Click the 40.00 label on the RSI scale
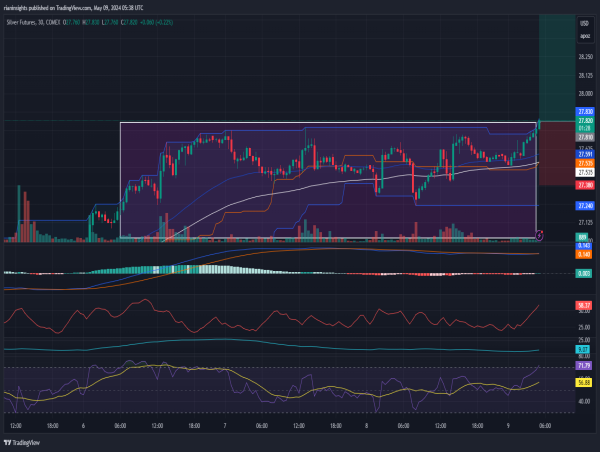Viewport: 600px width, 452px height. 584,401
